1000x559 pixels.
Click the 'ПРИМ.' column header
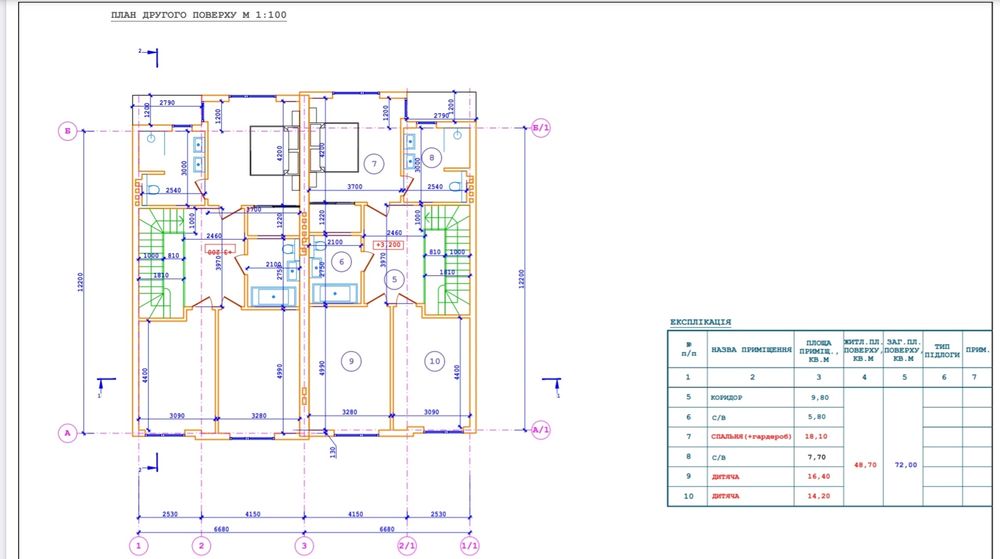(x=977, y=349)
